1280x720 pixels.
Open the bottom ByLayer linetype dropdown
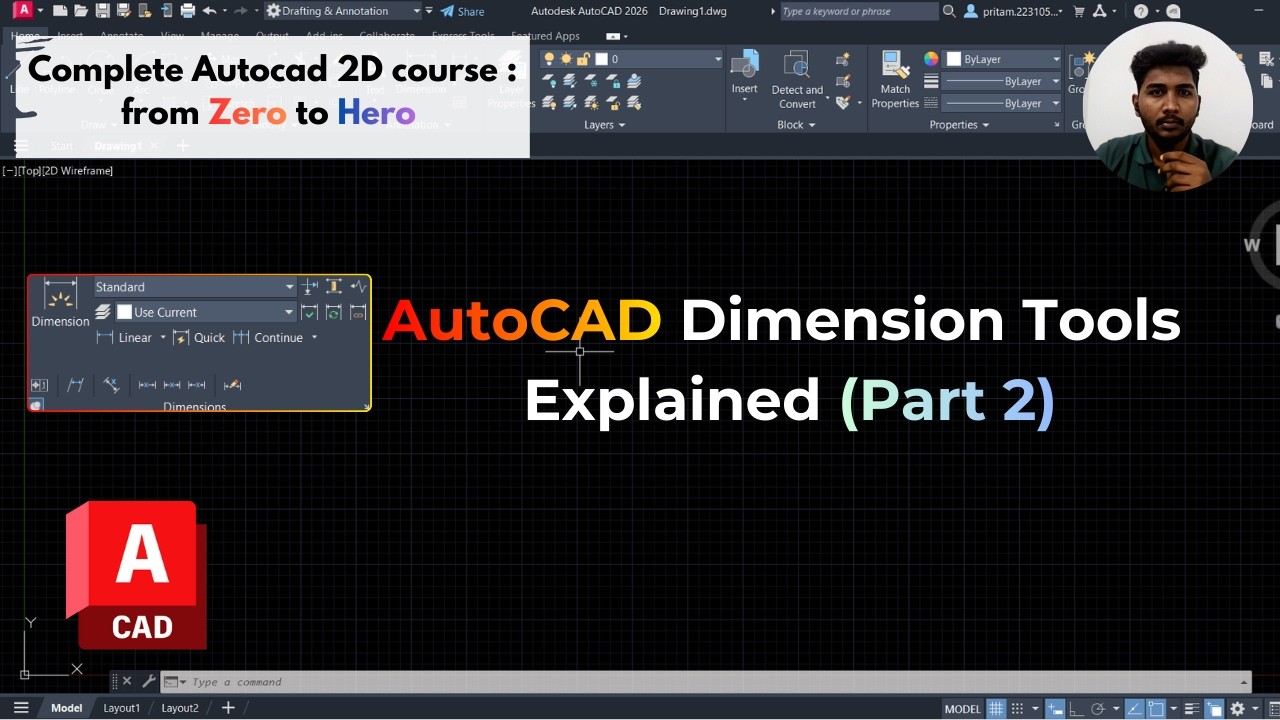[1003, 103]
